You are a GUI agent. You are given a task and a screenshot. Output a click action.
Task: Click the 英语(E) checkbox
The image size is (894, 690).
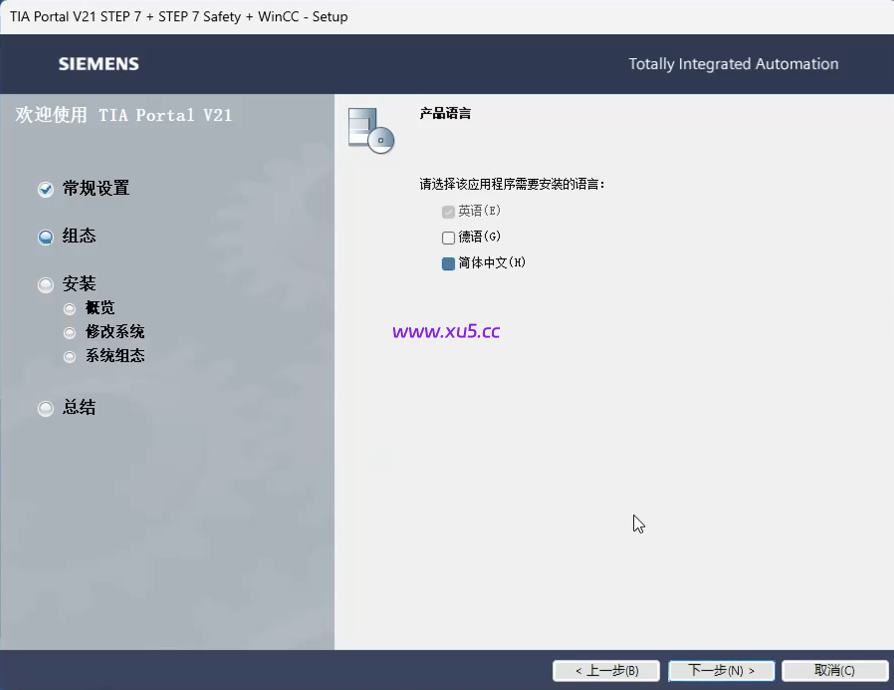pyautogui.click(x=448, y=212)
